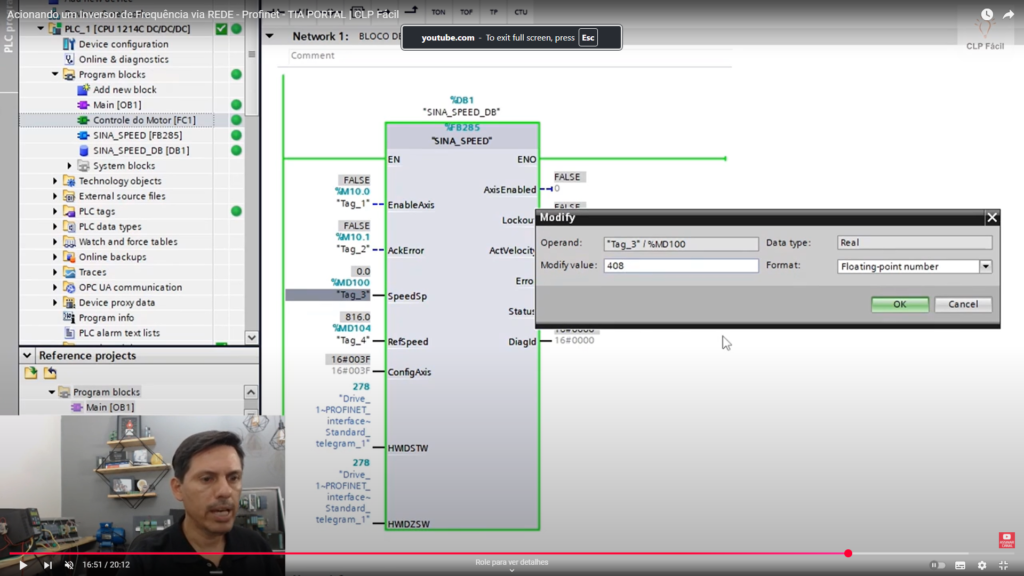Exit full screen using the player icon
1024x576 pixels.
[1004, 566]
